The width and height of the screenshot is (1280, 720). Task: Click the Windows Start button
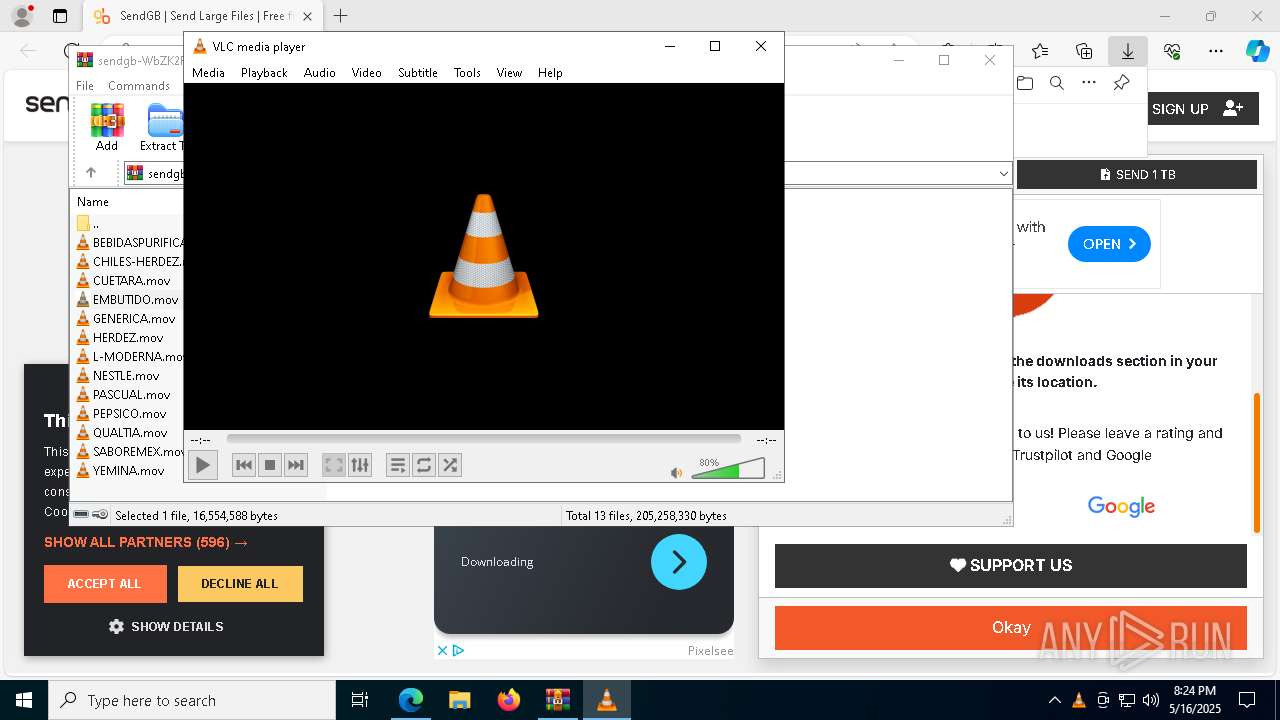click(24, 700)
